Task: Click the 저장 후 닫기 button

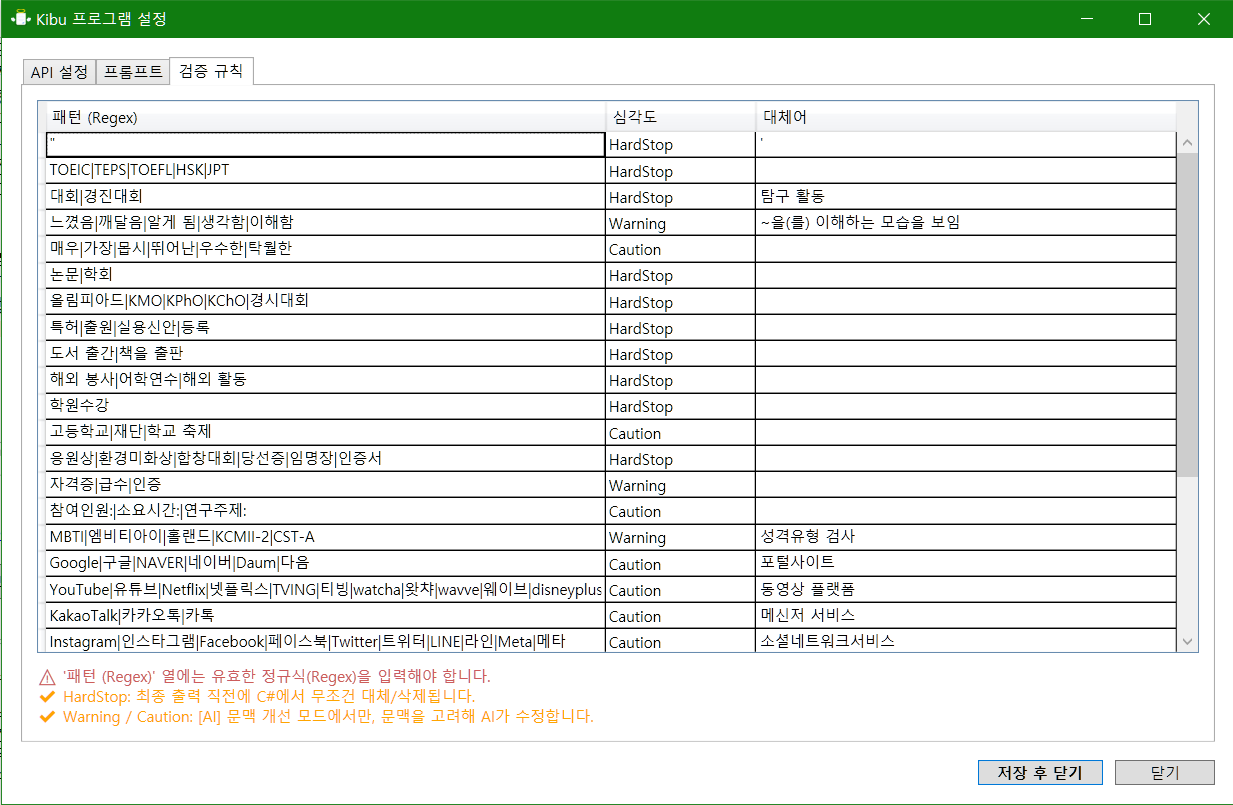Action: (1040, 773)
